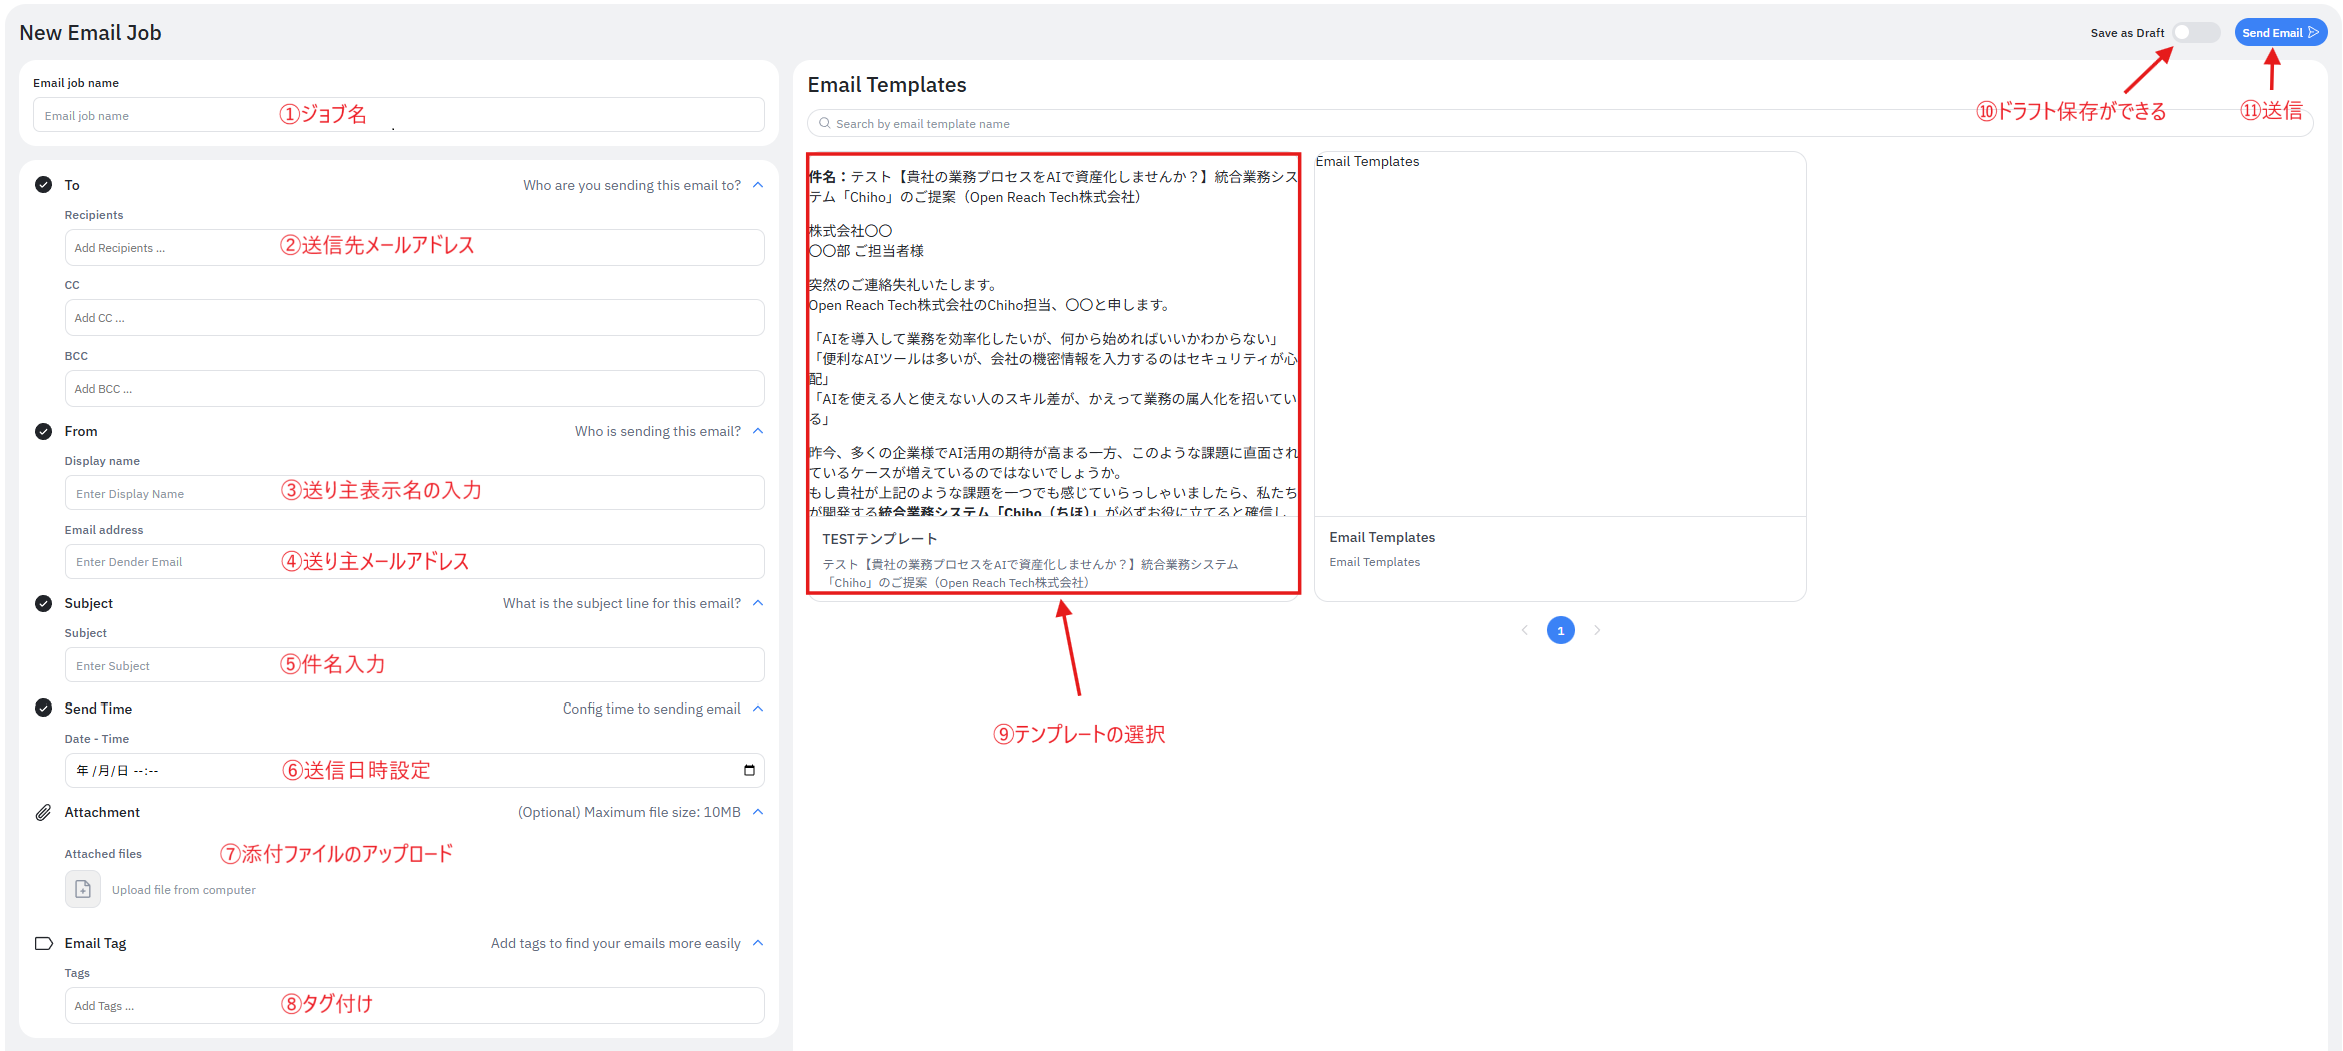Click the checkmark icon beside Send Time

coord(43,708)
